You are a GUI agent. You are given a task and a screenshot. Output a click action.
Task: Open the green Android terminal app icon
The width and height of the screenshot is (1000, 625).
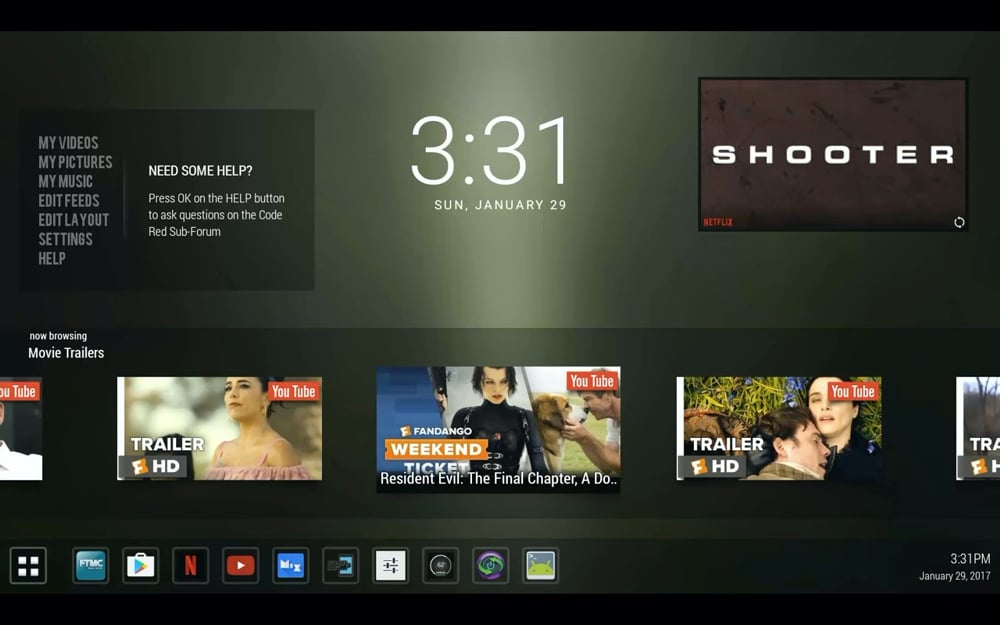tap(540, 565)
